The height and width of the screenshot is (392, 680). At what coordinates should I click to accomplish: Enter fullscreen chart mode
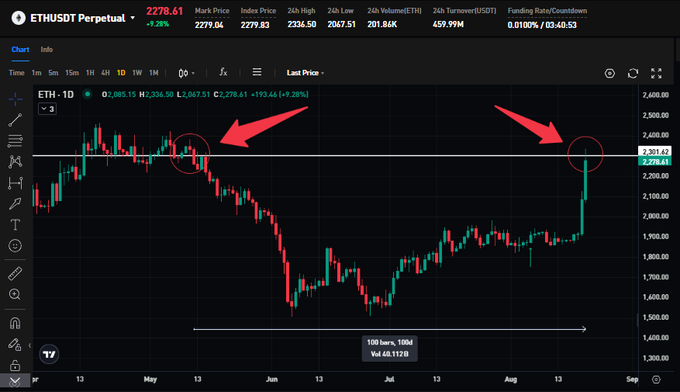coord(656,73)
